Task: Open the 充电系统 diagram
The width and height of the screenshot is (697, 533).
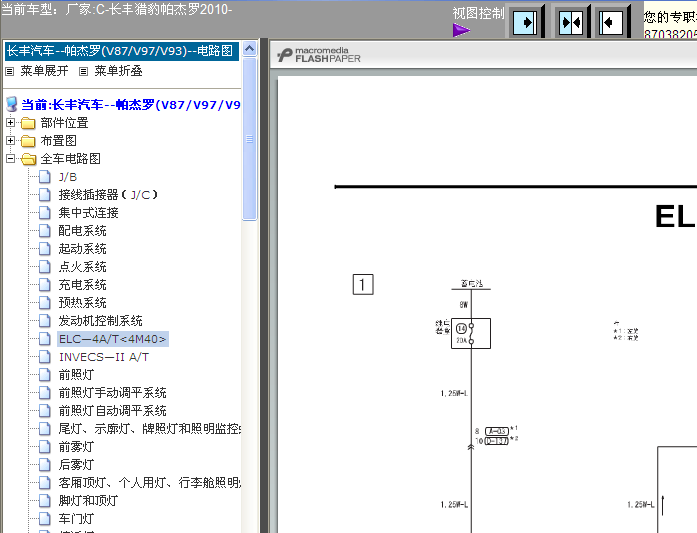Action: (82, 285)
